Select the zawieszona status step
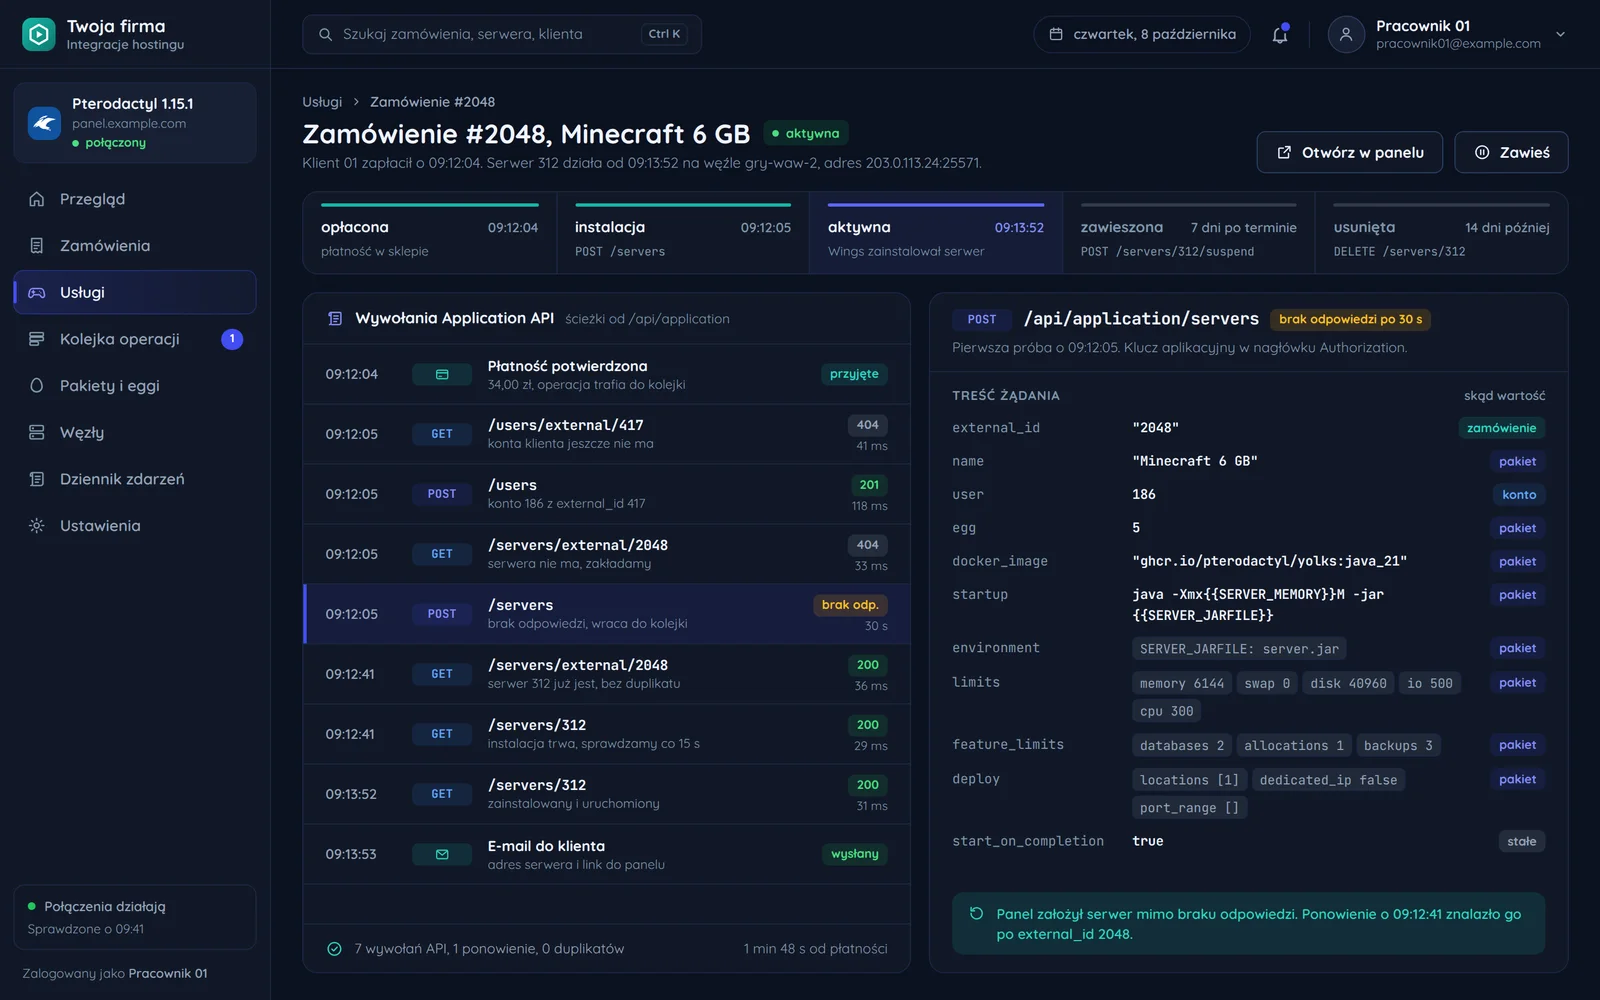Image resolution: width=1600 pixels, height=1000 pixels. 1188,233
